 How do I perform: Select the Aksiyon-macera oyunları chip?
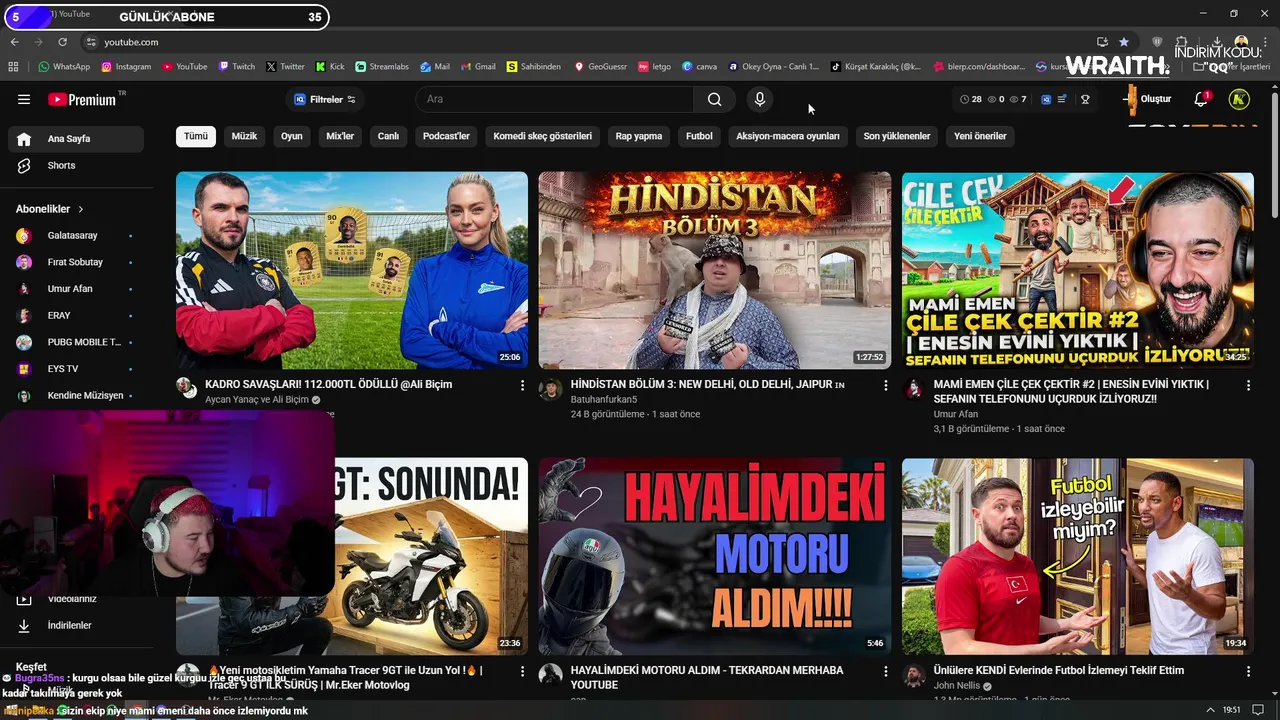788,136
